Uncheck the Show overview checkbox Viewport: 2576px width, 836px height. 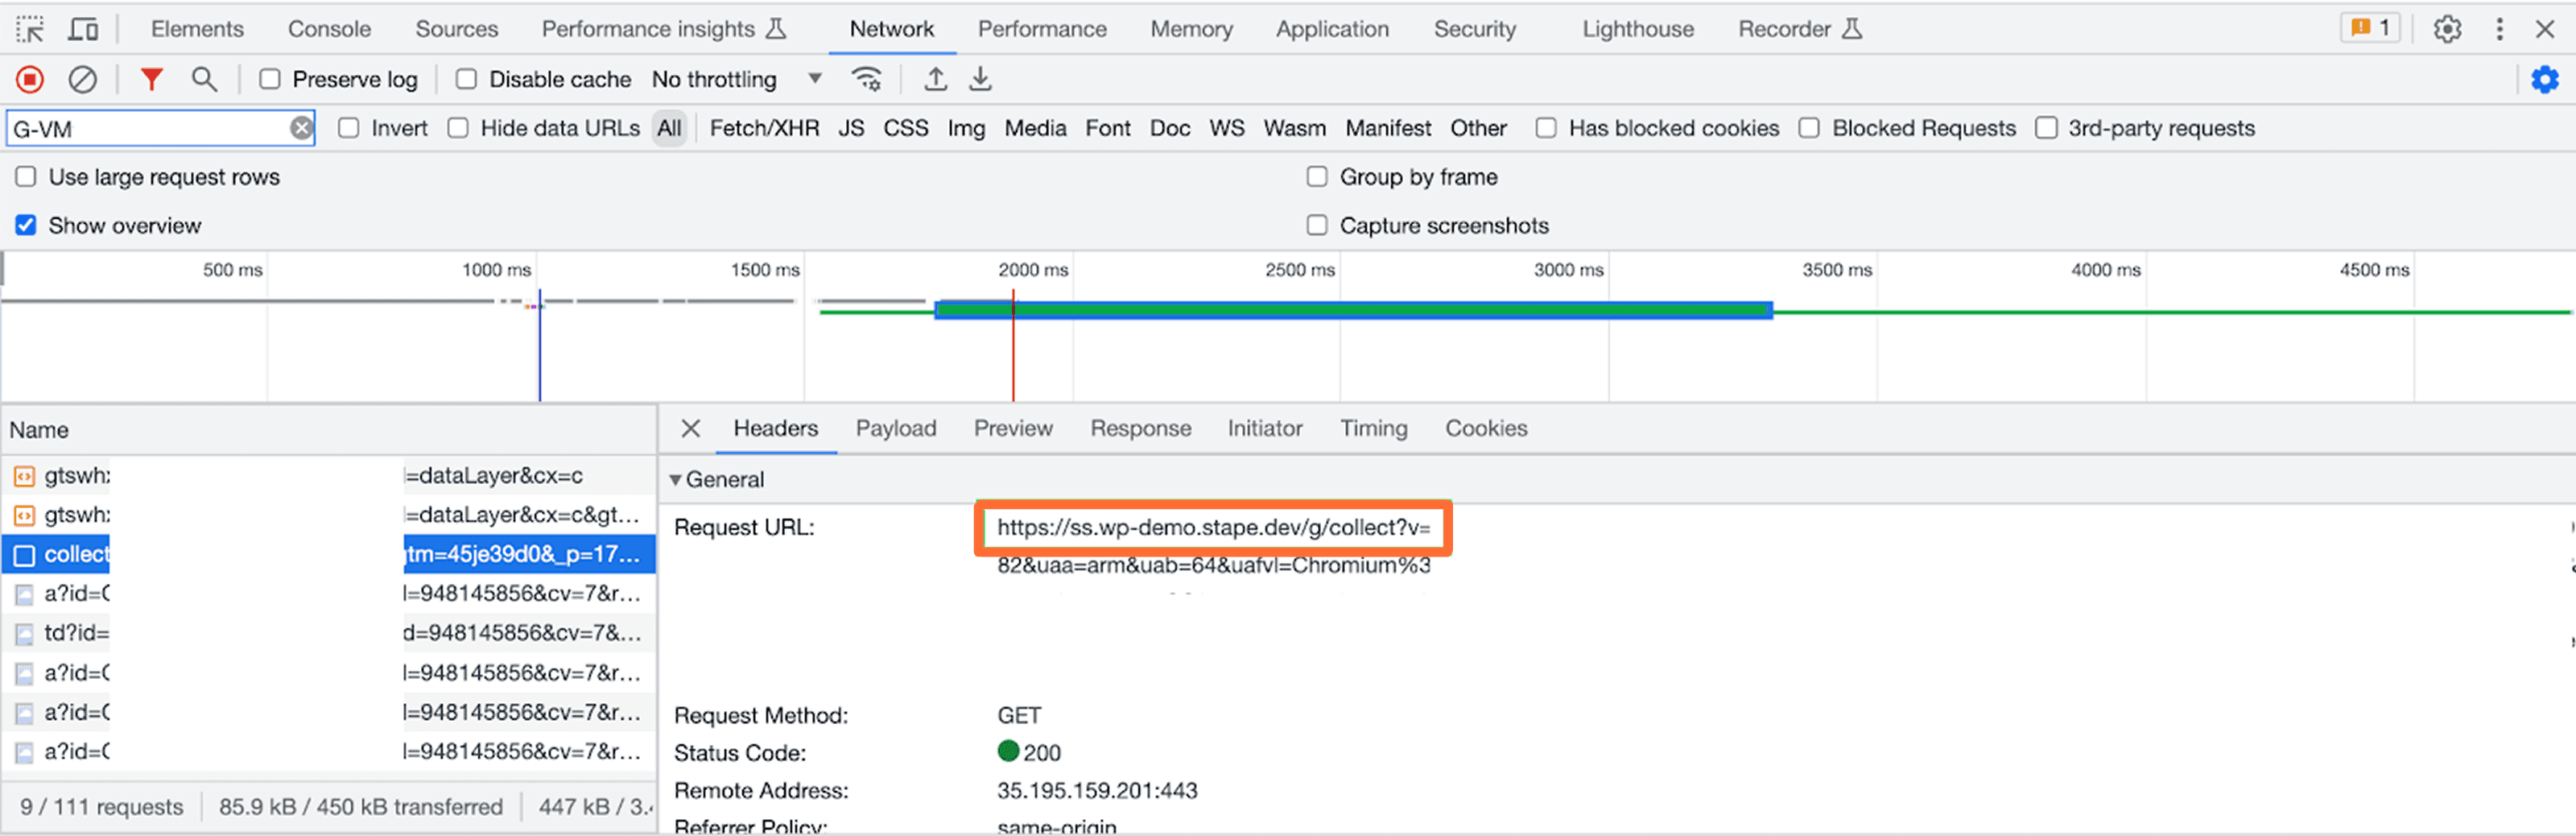point(26,225)
